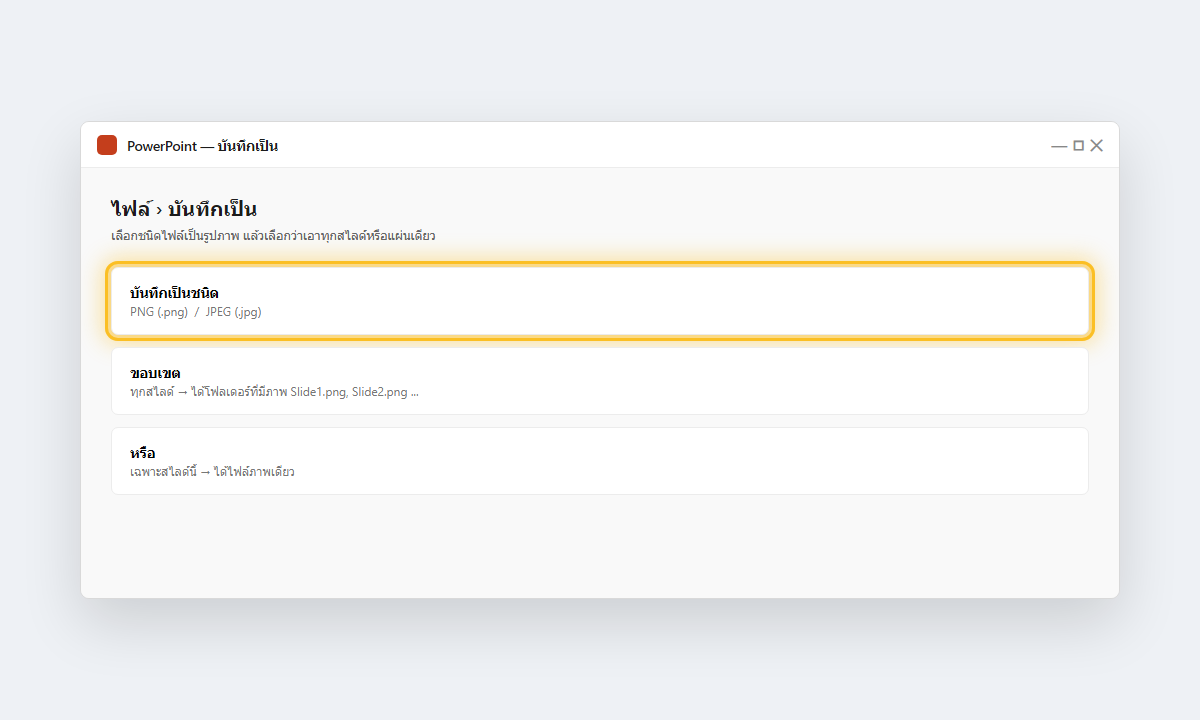Click the slash between PNG and JPEG
Screen dimensions: 1200x720
coord(197,312)
